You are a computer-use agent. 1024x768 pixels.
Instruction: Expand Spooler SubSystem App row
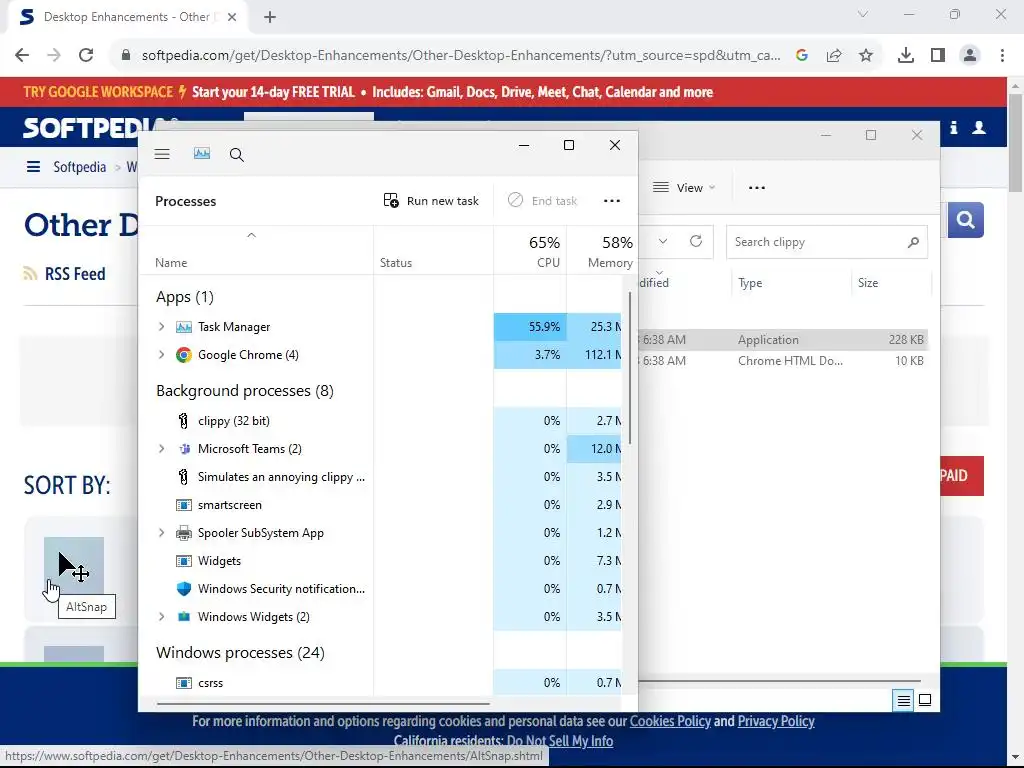point(161,533)
